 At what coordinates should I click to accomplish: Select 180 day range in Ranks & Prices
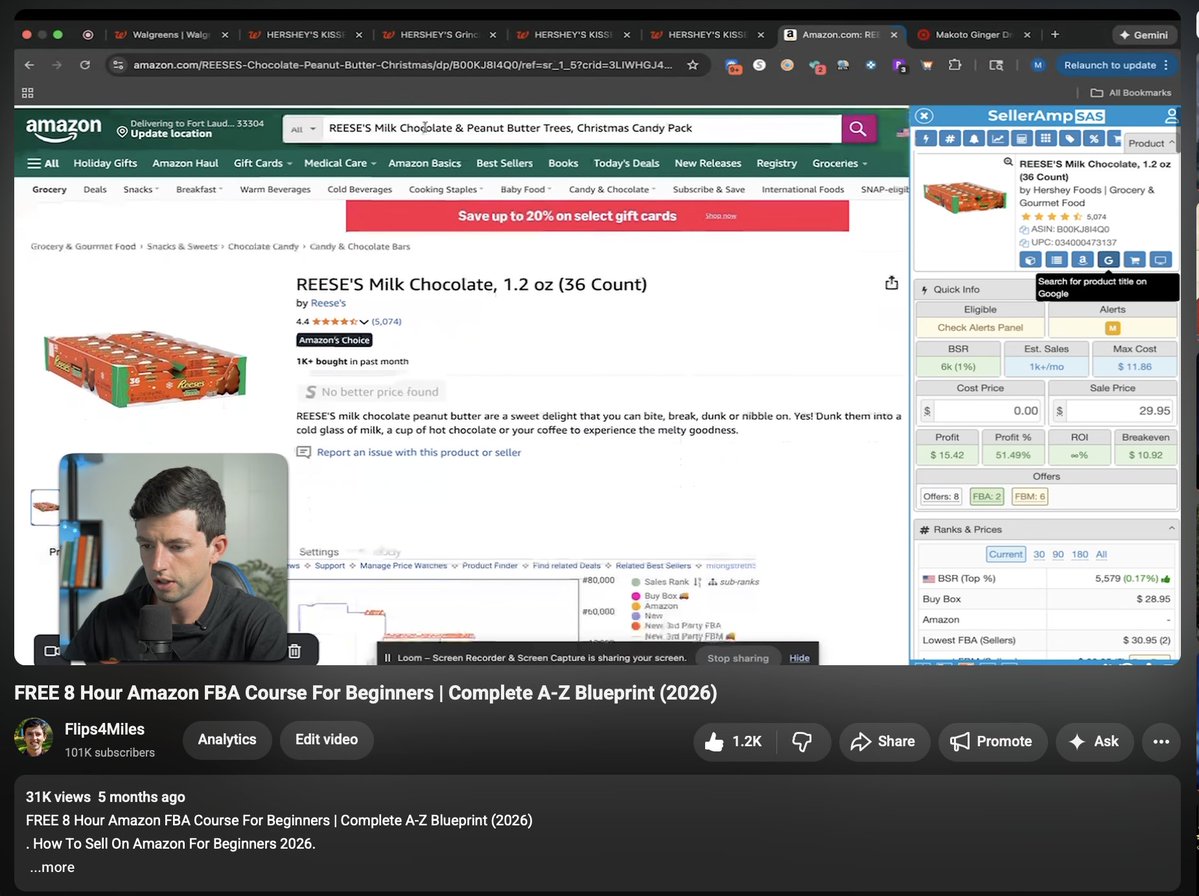(1080, 554)
